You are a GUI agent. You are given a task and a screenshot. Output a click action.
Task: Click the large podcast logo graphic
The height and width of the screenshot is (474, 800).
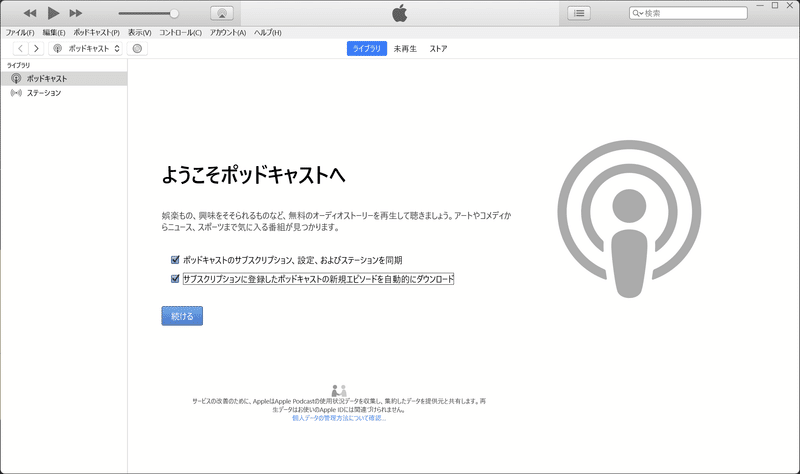click(x=629, y=219)
